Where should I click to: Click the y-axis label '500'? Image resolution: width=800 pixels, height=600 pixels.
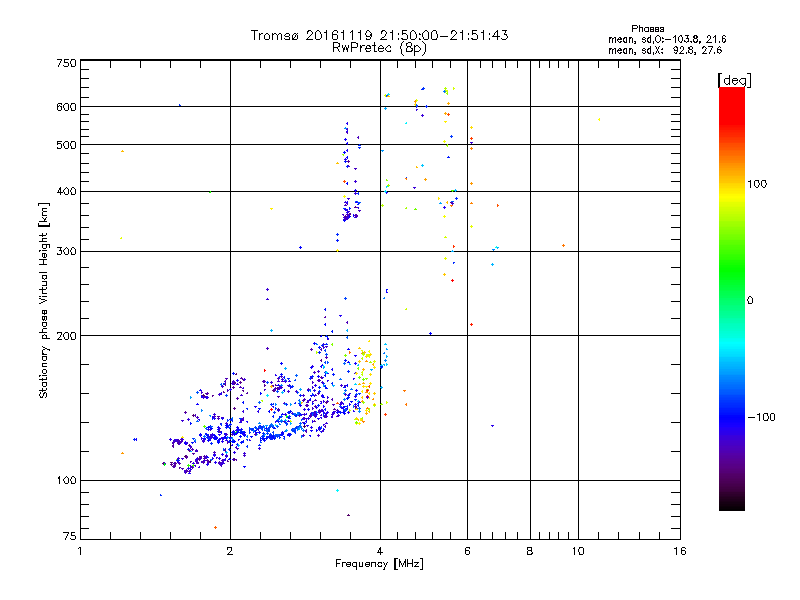click(x=66, y=145)
